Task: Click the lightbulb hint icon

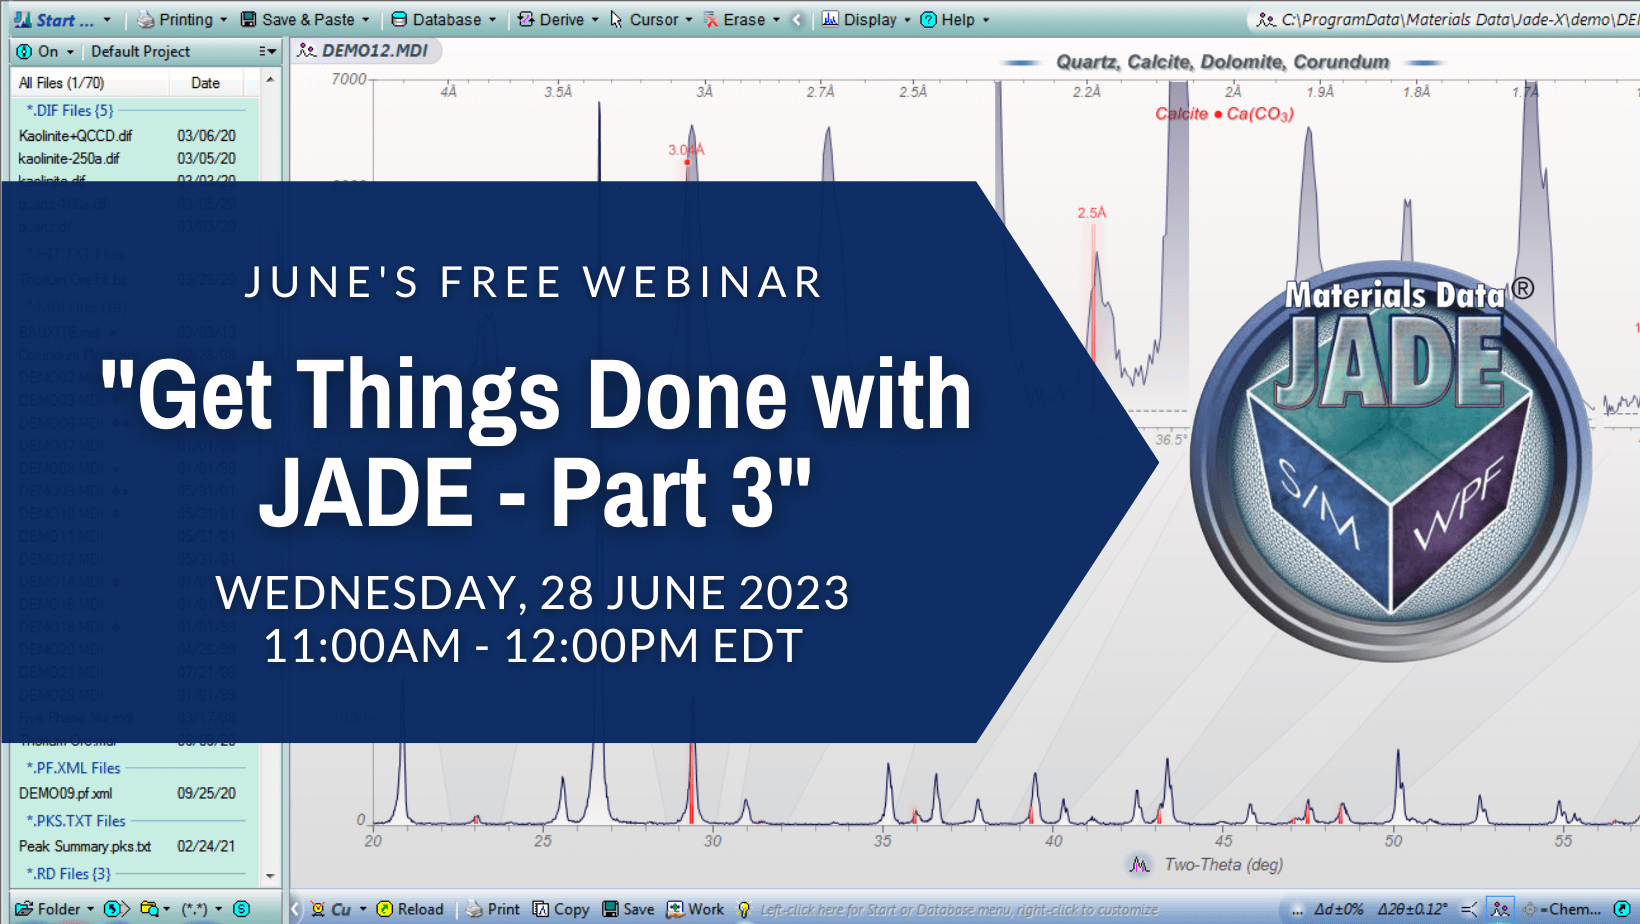Action: (x=744, y=909)
